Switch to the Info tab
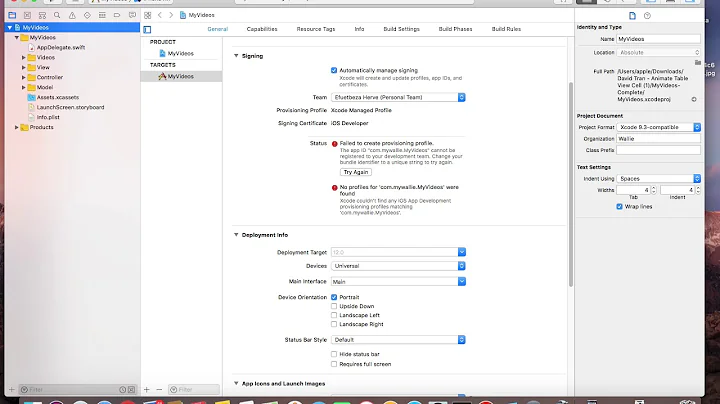This screenshot has width=720, height=404. tap(360, 29)
